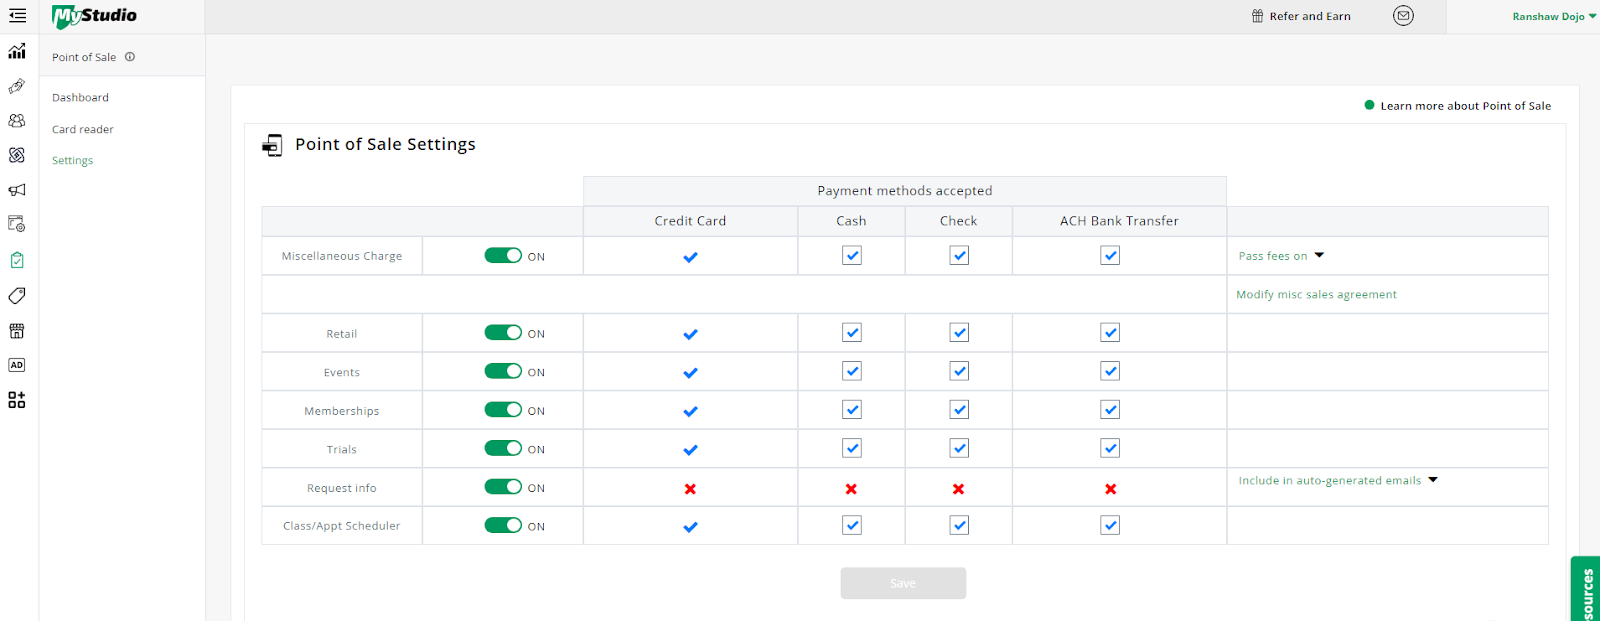Click the Request info Cash red X
Viewport: 1600px width, 621px height.
click(851, 489)
